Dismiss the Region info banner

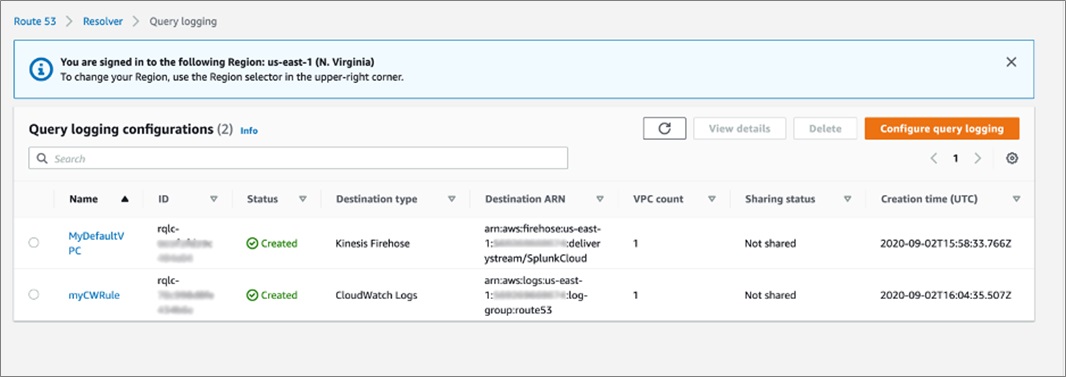1011,62
